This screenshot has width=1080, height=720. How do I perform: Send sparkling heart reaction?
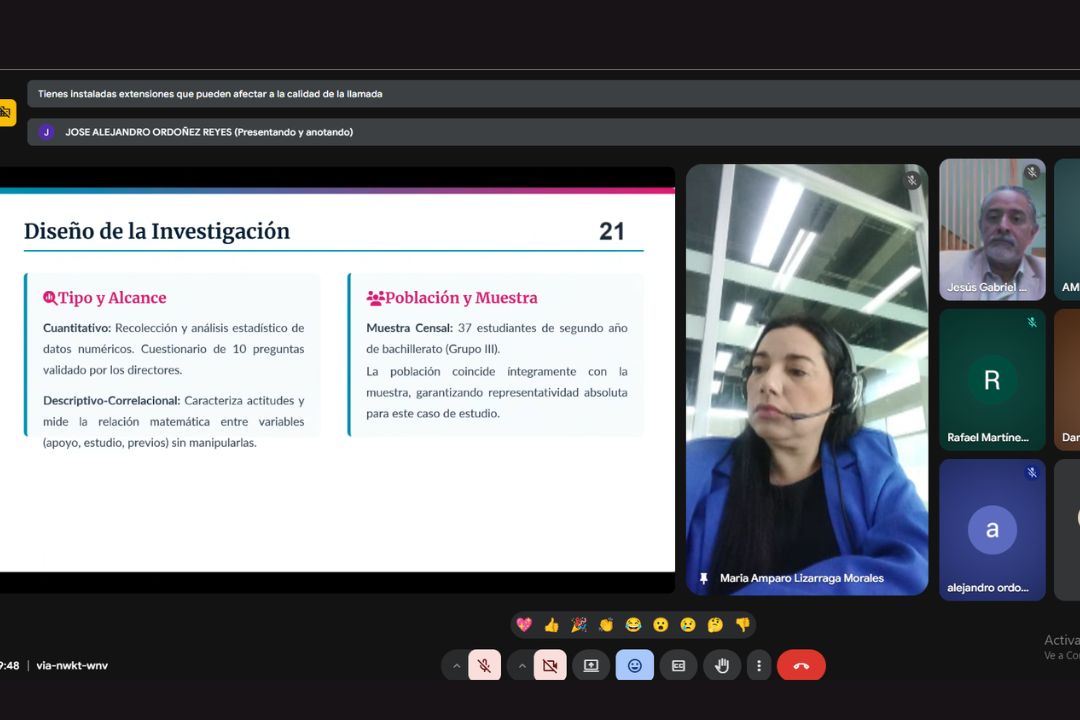click(x=524, y=625)
